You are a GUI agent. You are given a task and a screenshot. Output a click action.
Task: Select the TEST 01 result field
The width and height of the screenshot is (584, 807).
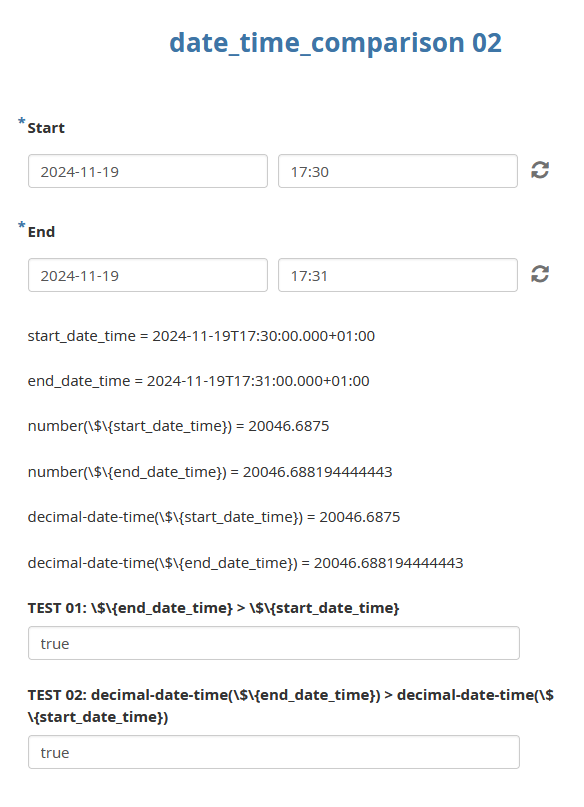pos(274,643)
